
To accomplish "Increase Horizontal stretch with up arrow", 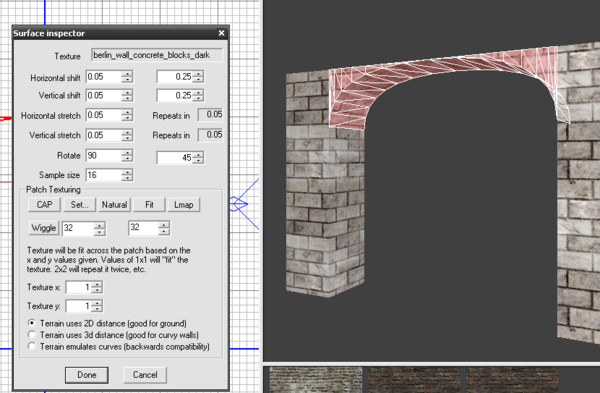I will click(x=127, y=112).
